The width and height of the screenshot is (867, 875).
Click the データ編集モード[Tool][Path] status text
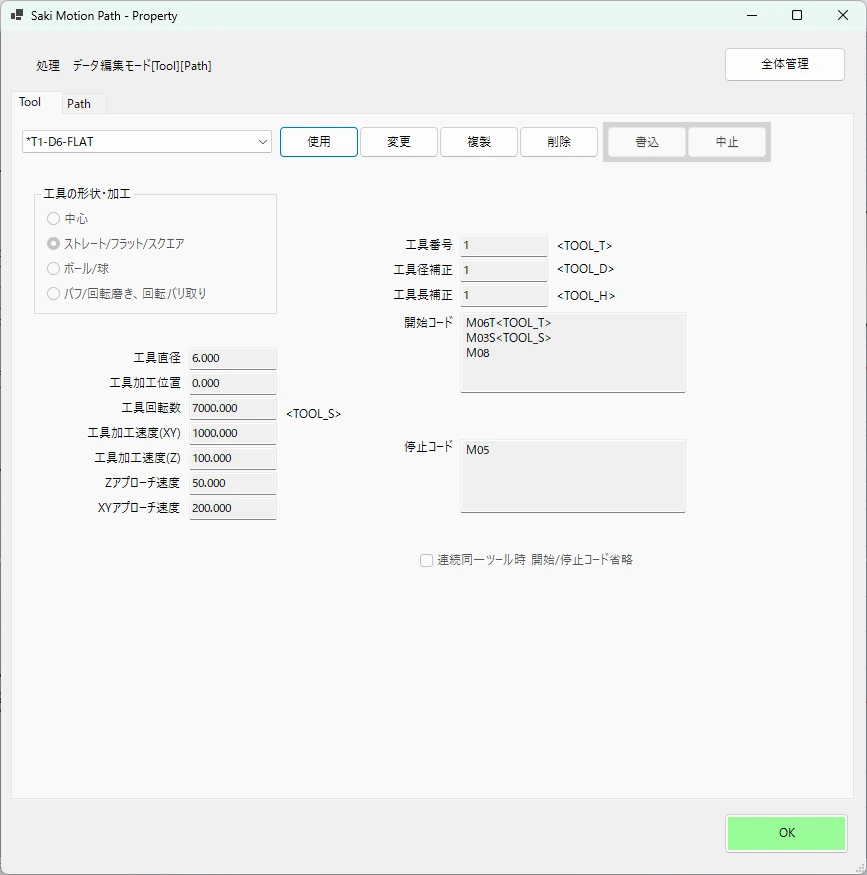[142, 66]
